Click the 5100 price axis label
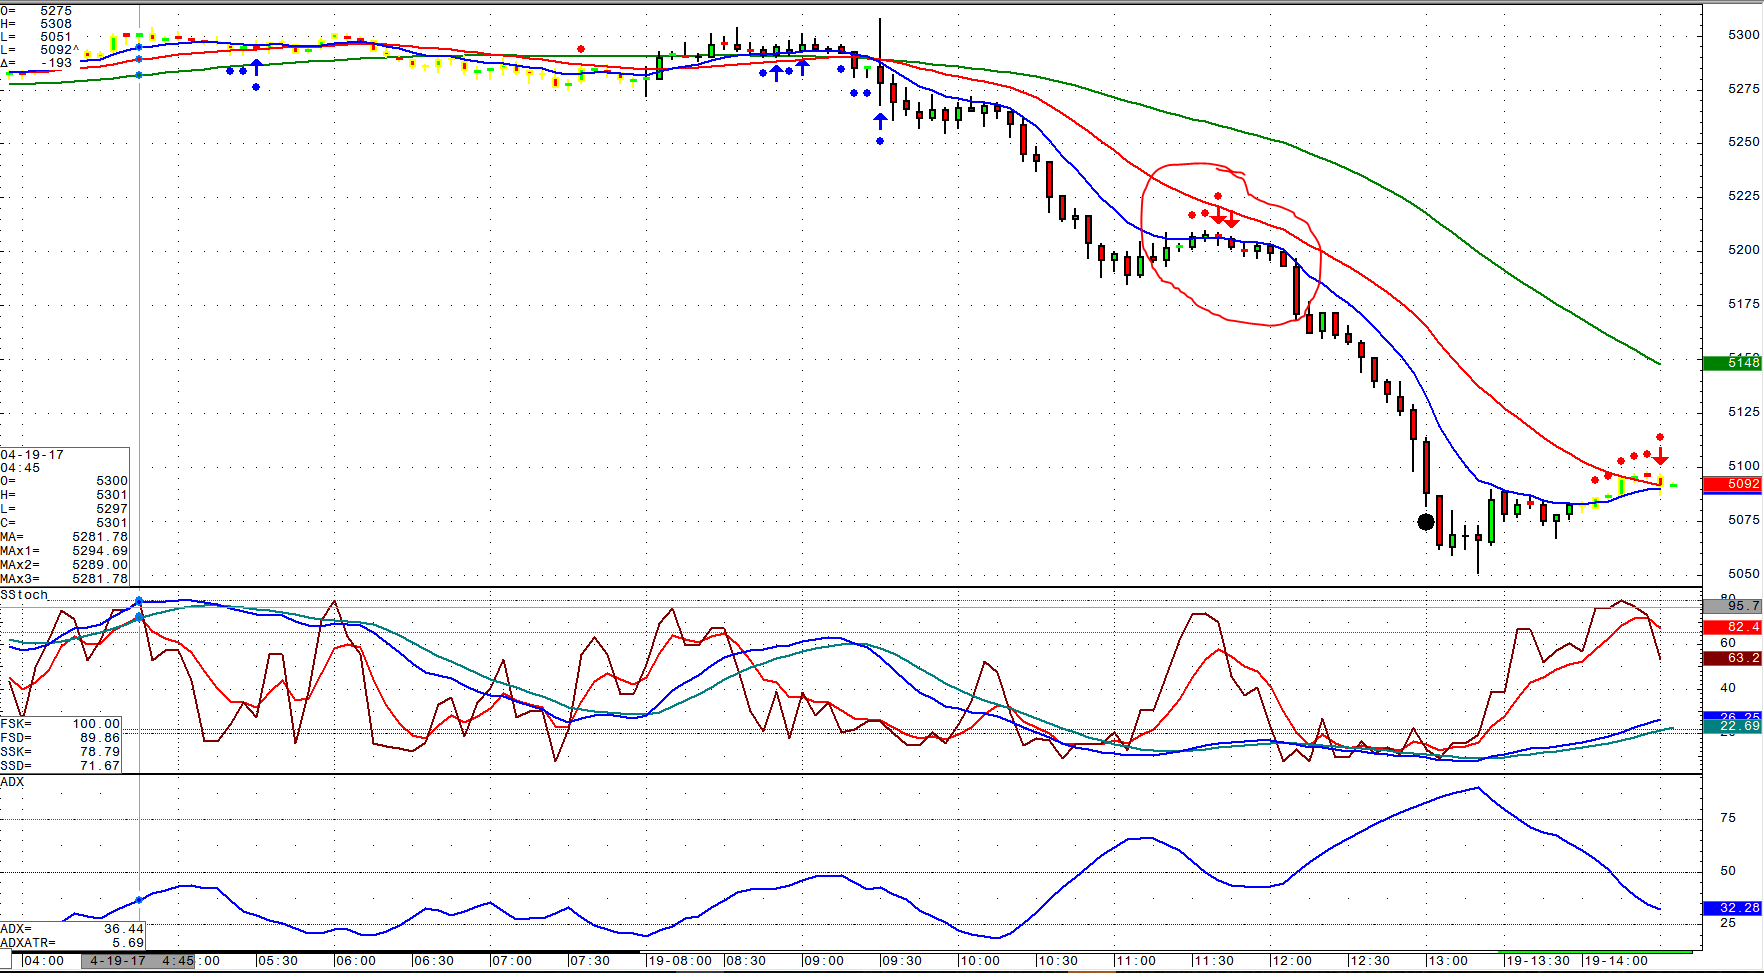This screenshot has width=1764, height=973. (x=1743, y=466)
